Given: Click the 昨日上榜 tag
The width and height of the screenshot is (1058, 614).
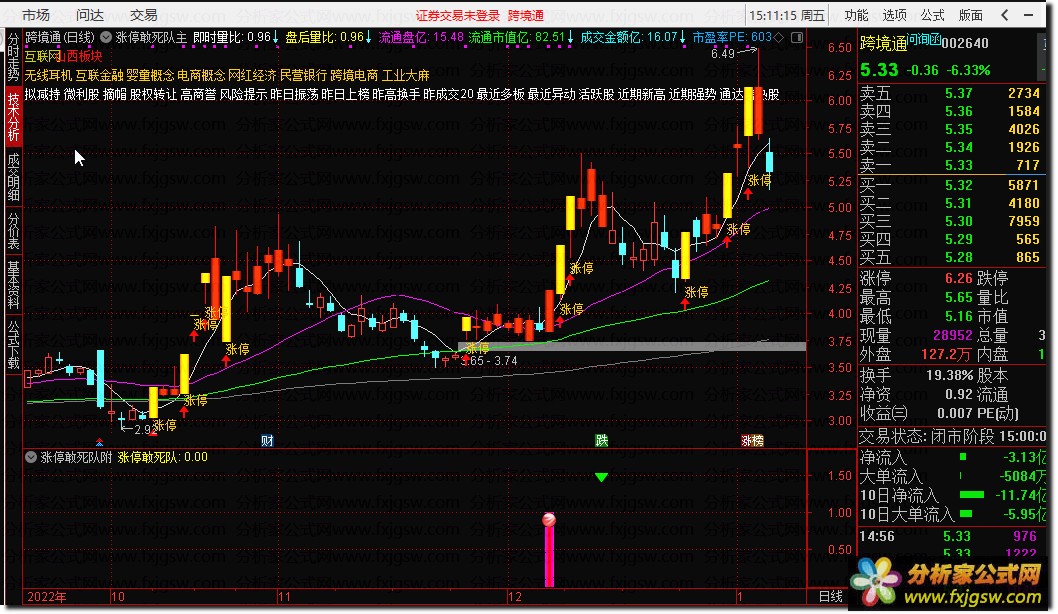Looking at the screenshot, I should tap(345, 94).
